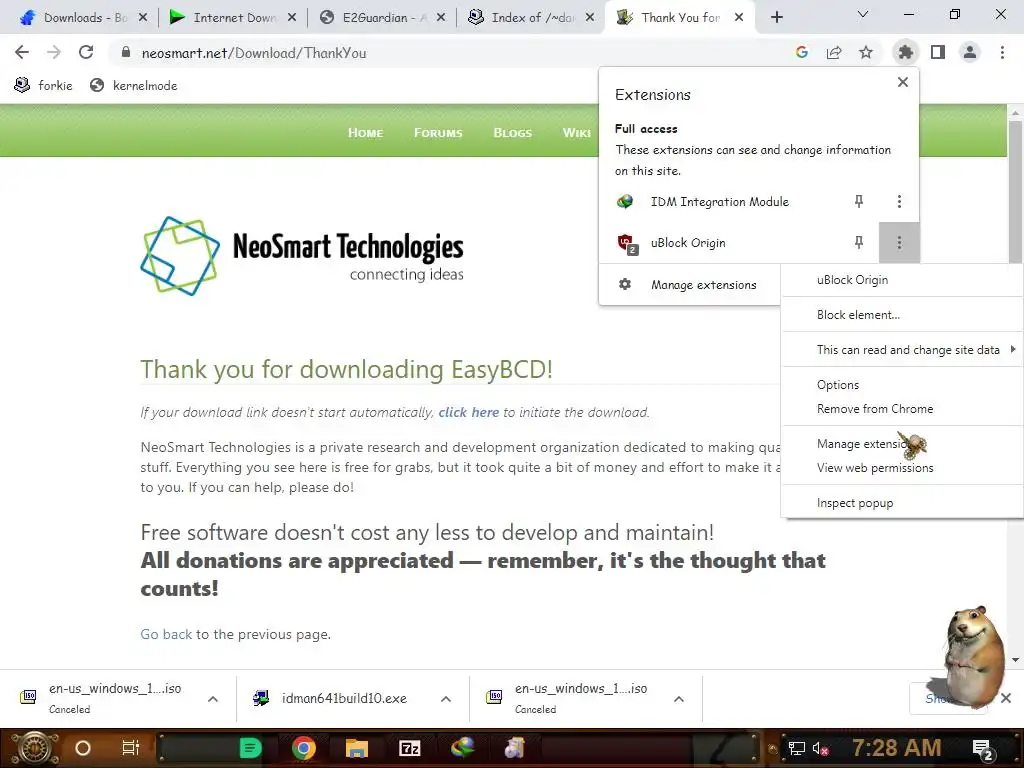Open a new browser tab
The width and height of the screenshot is (1024, 768).
(776, 18)
